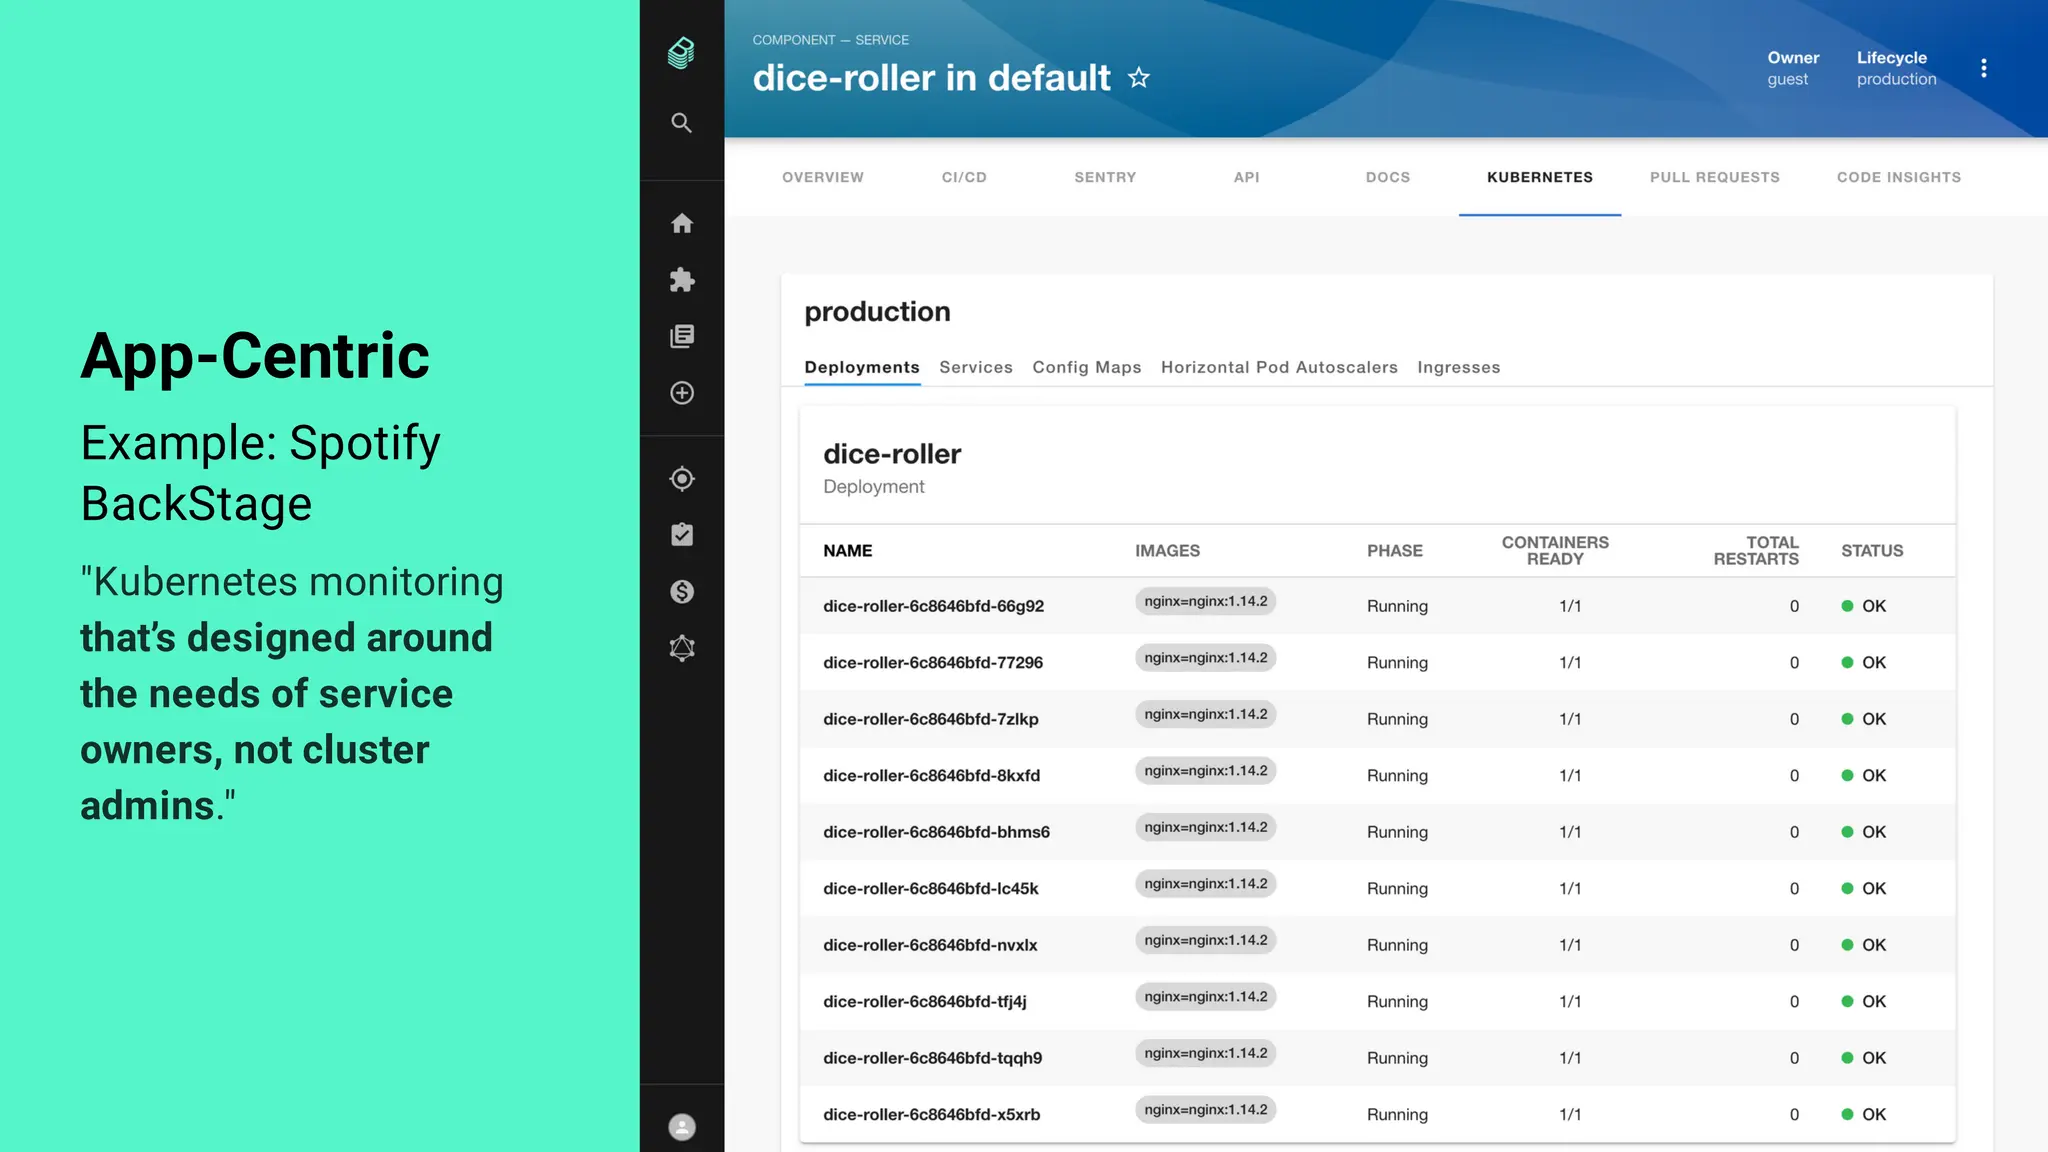Open the docs library icon

click(682, 336)
